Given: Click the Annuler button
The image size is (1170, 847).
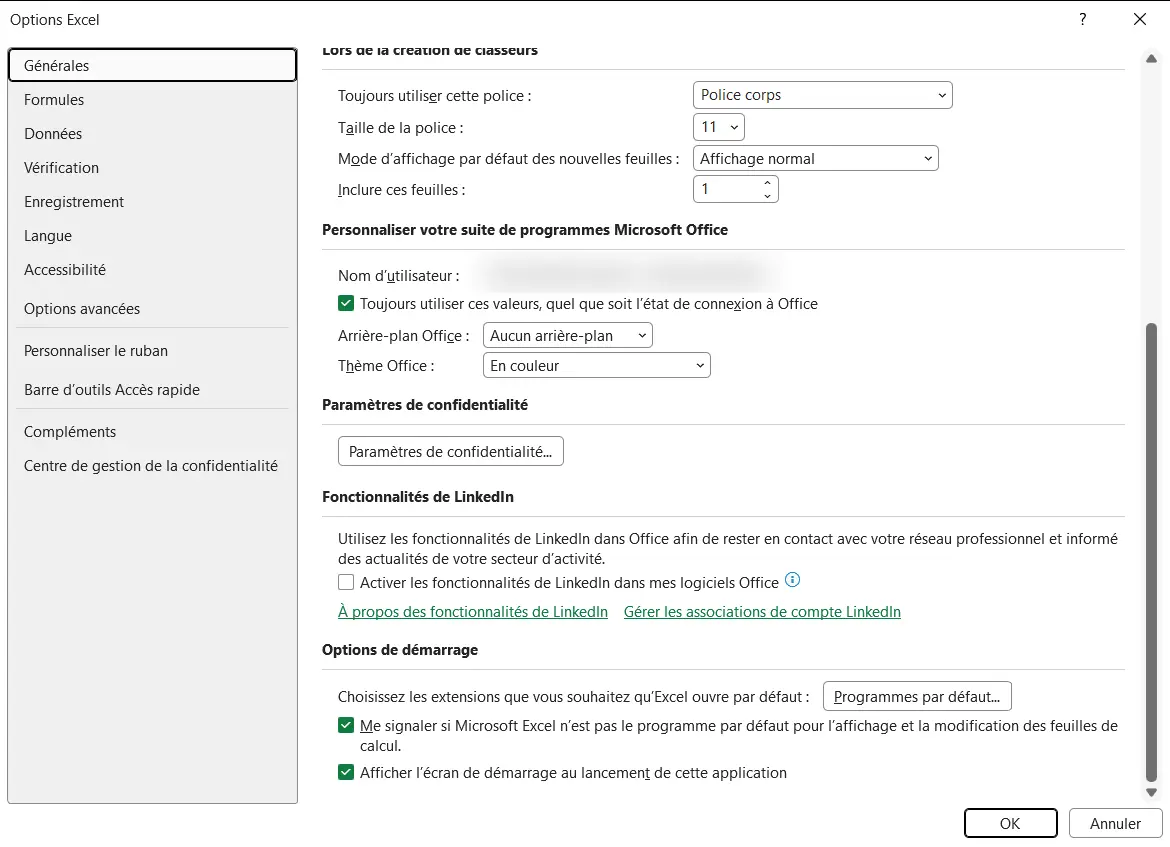Looking at the screenshot, I should pos(1115,823).
